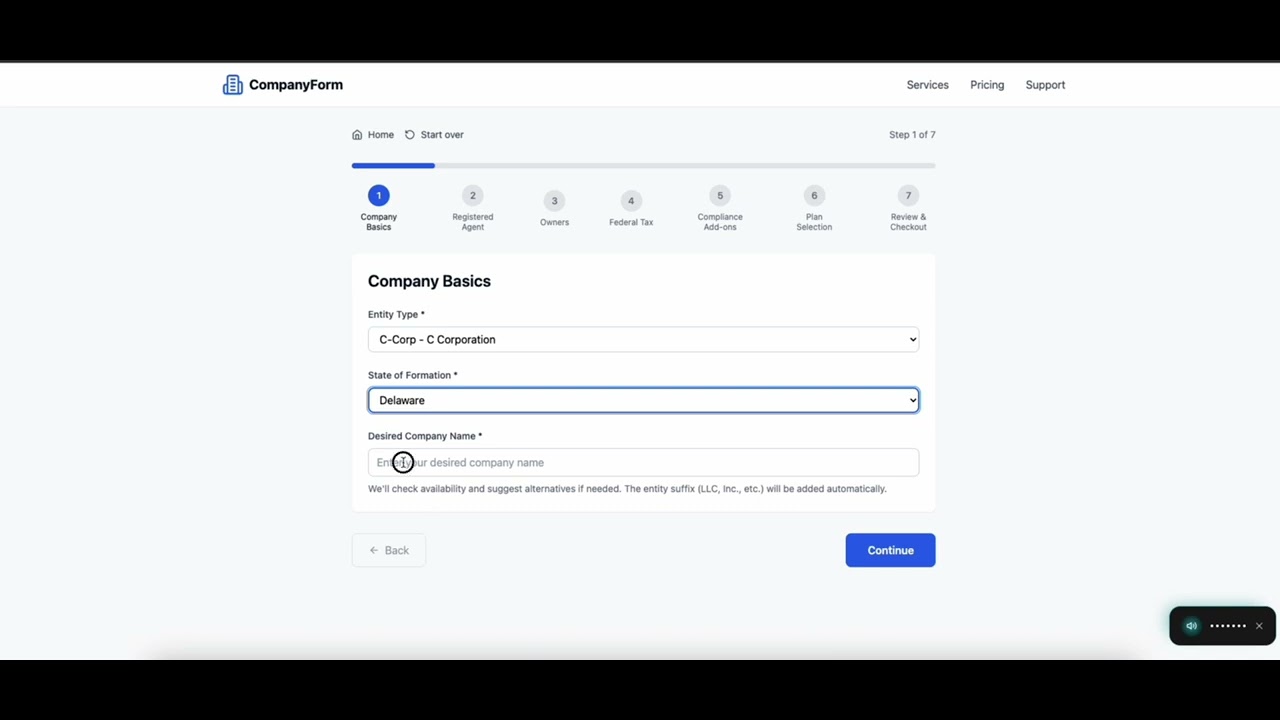1280x720 pixels.
Task: Click the Home house icon
Action: coord(357,135)
